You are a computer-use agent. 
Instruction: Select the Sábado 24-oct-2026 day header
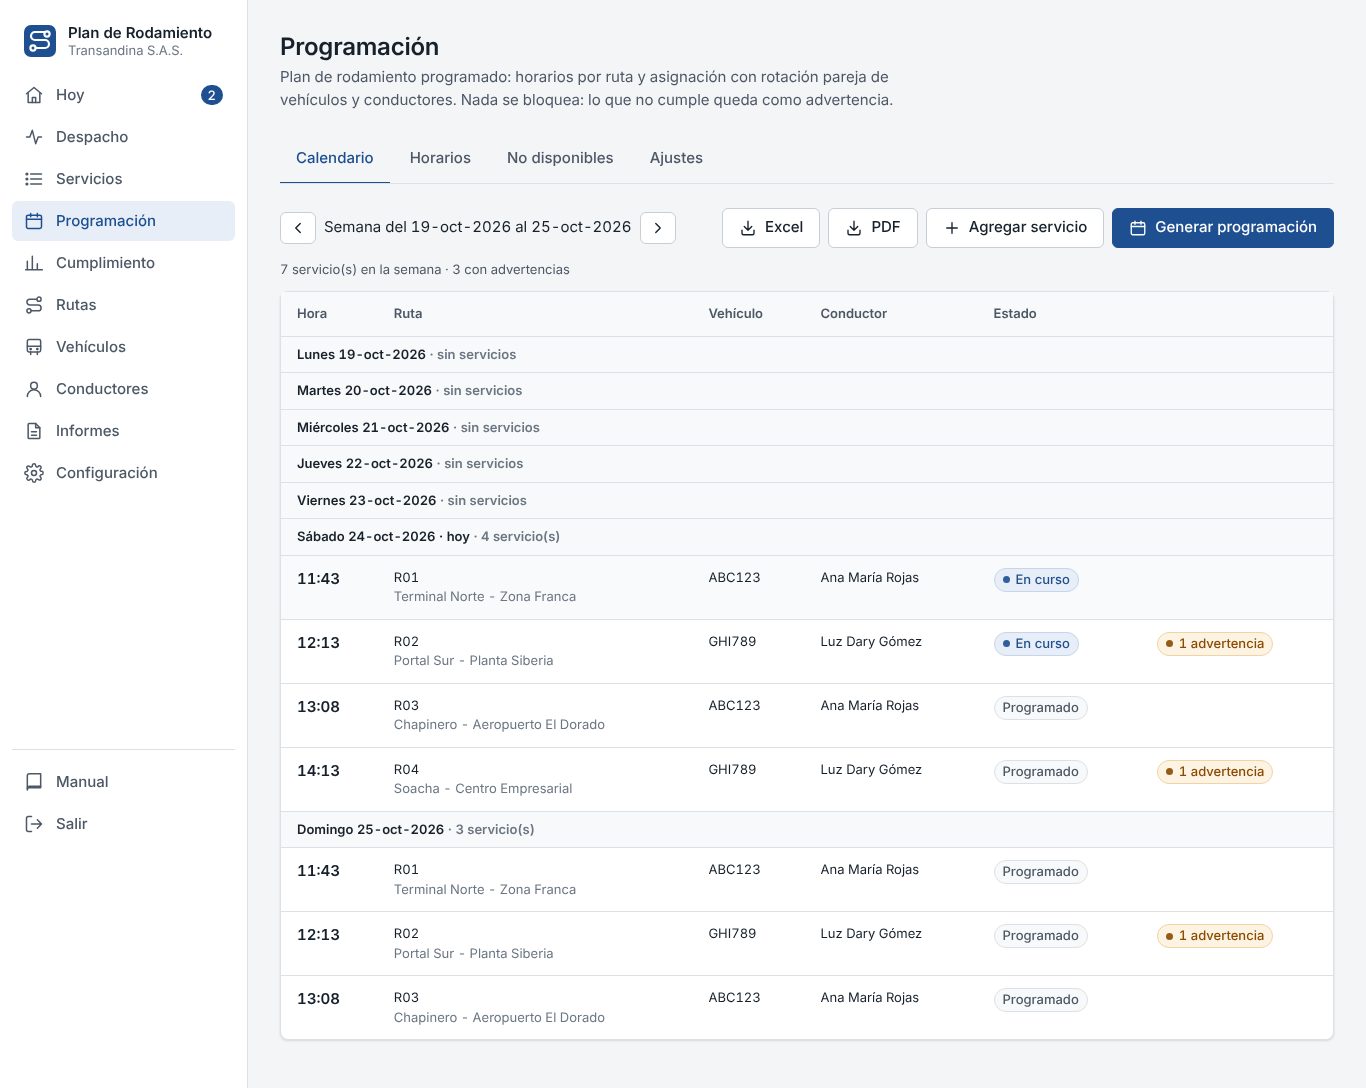point(807,537)
